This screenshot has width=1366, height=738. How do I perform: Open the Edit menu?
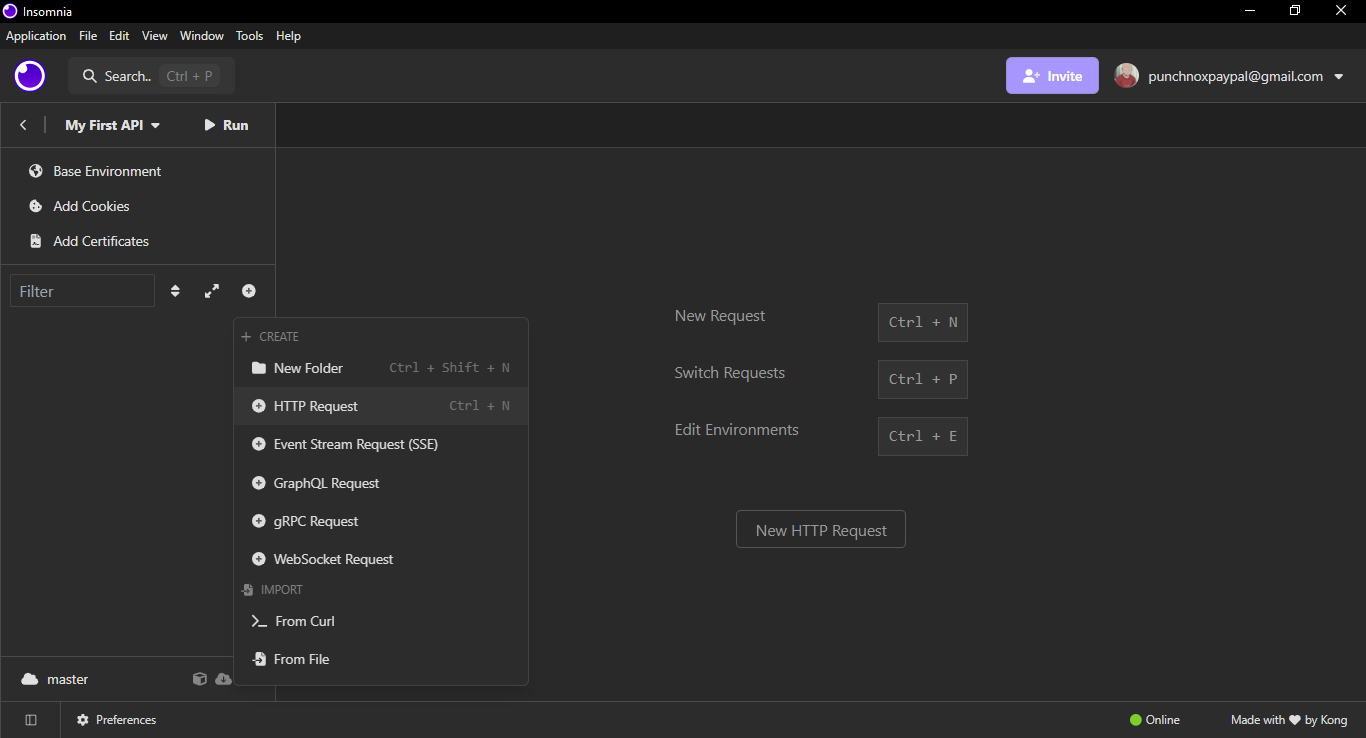point(119,36)
